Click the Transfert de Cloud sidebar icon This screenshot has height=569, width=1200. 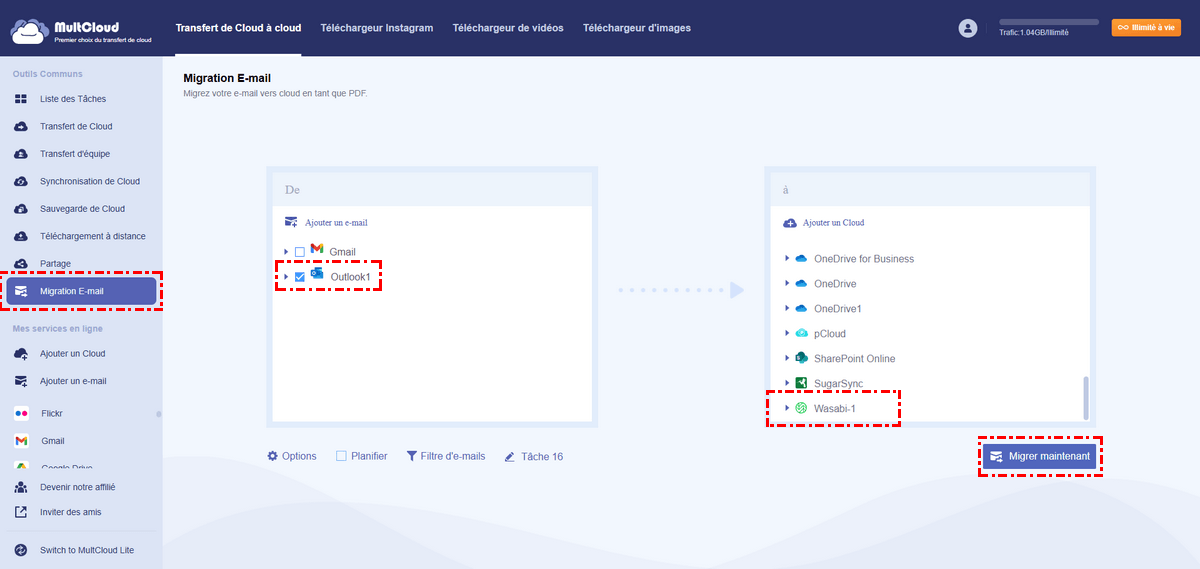pos(21,127)
